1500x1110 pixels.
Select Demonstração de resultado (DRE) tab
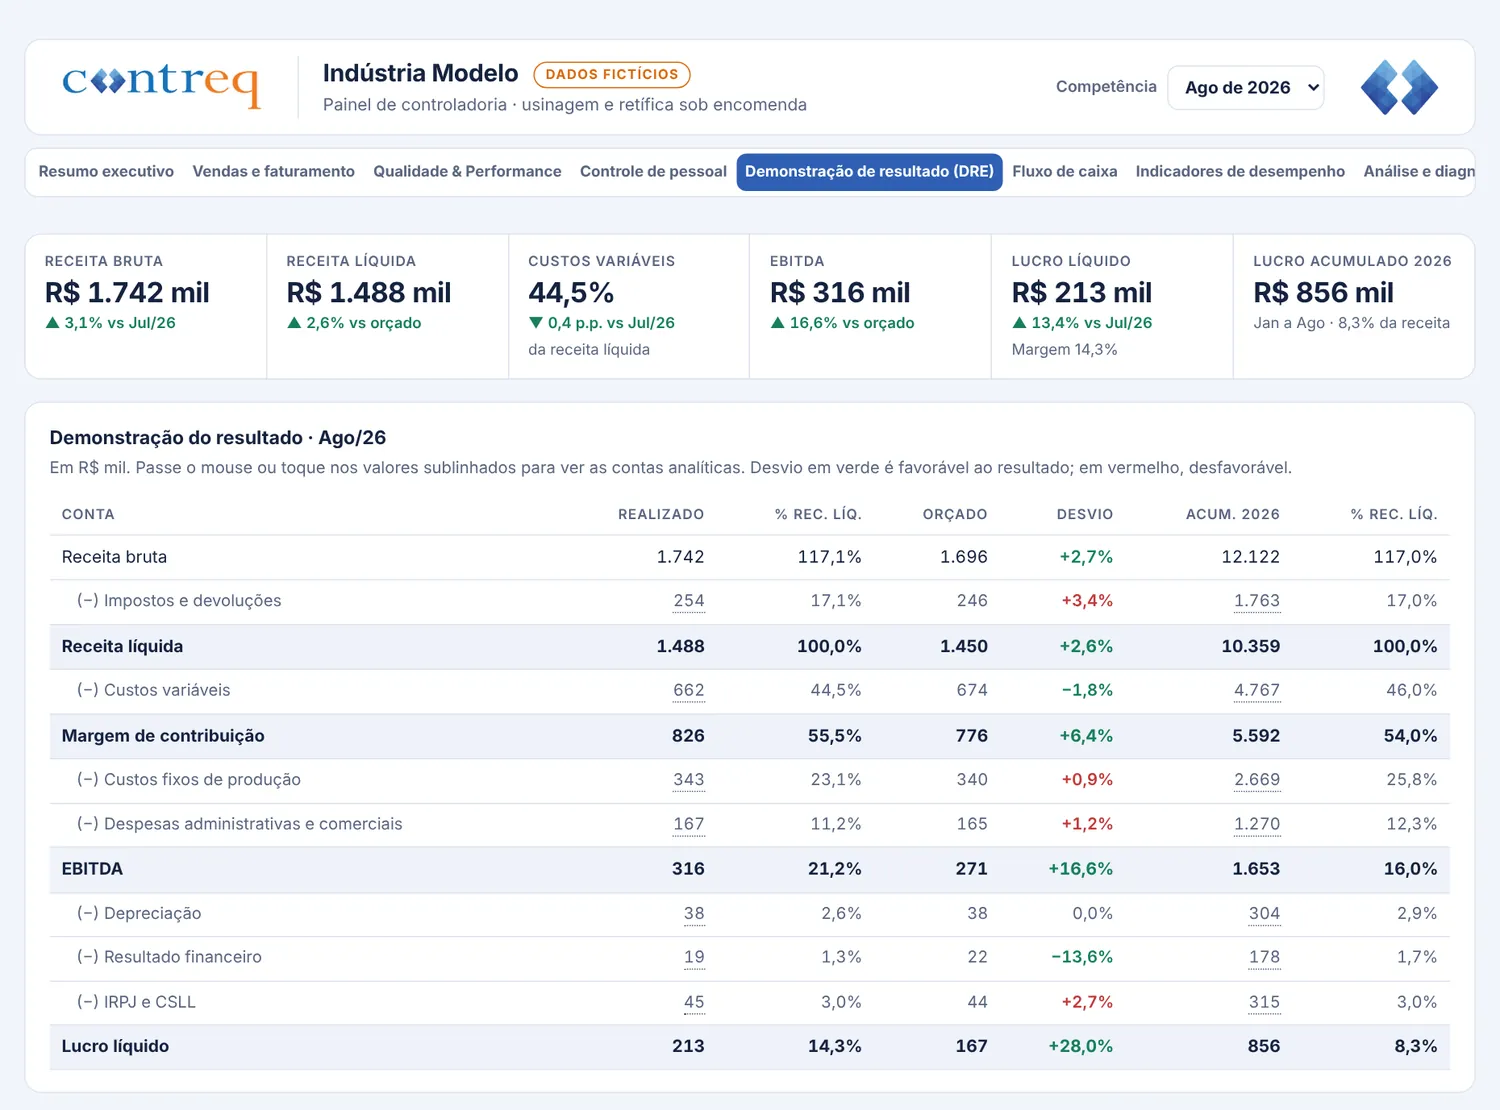[x=869, y=171]
